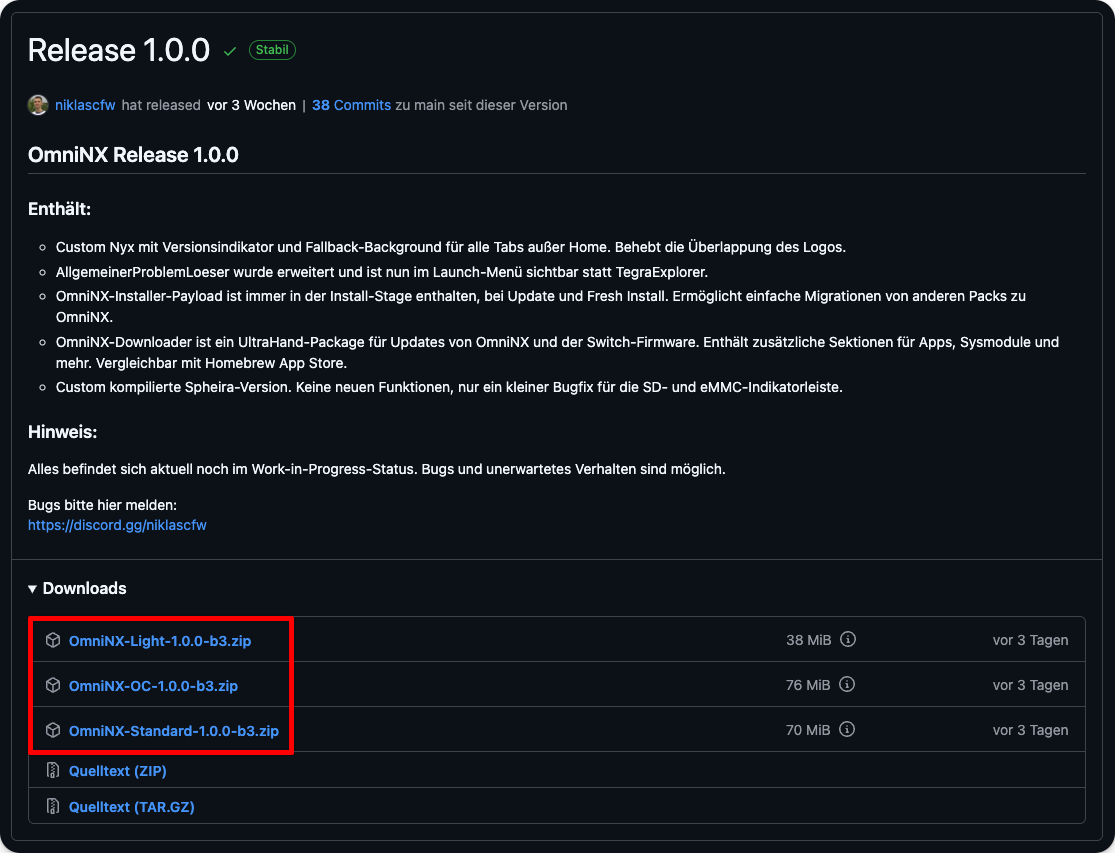Download OmniNX-Standard-1.0.0-b3.zip
The height and width of the screenshot is (853, 1115).
pyautogui.click(x=173, y=731)
